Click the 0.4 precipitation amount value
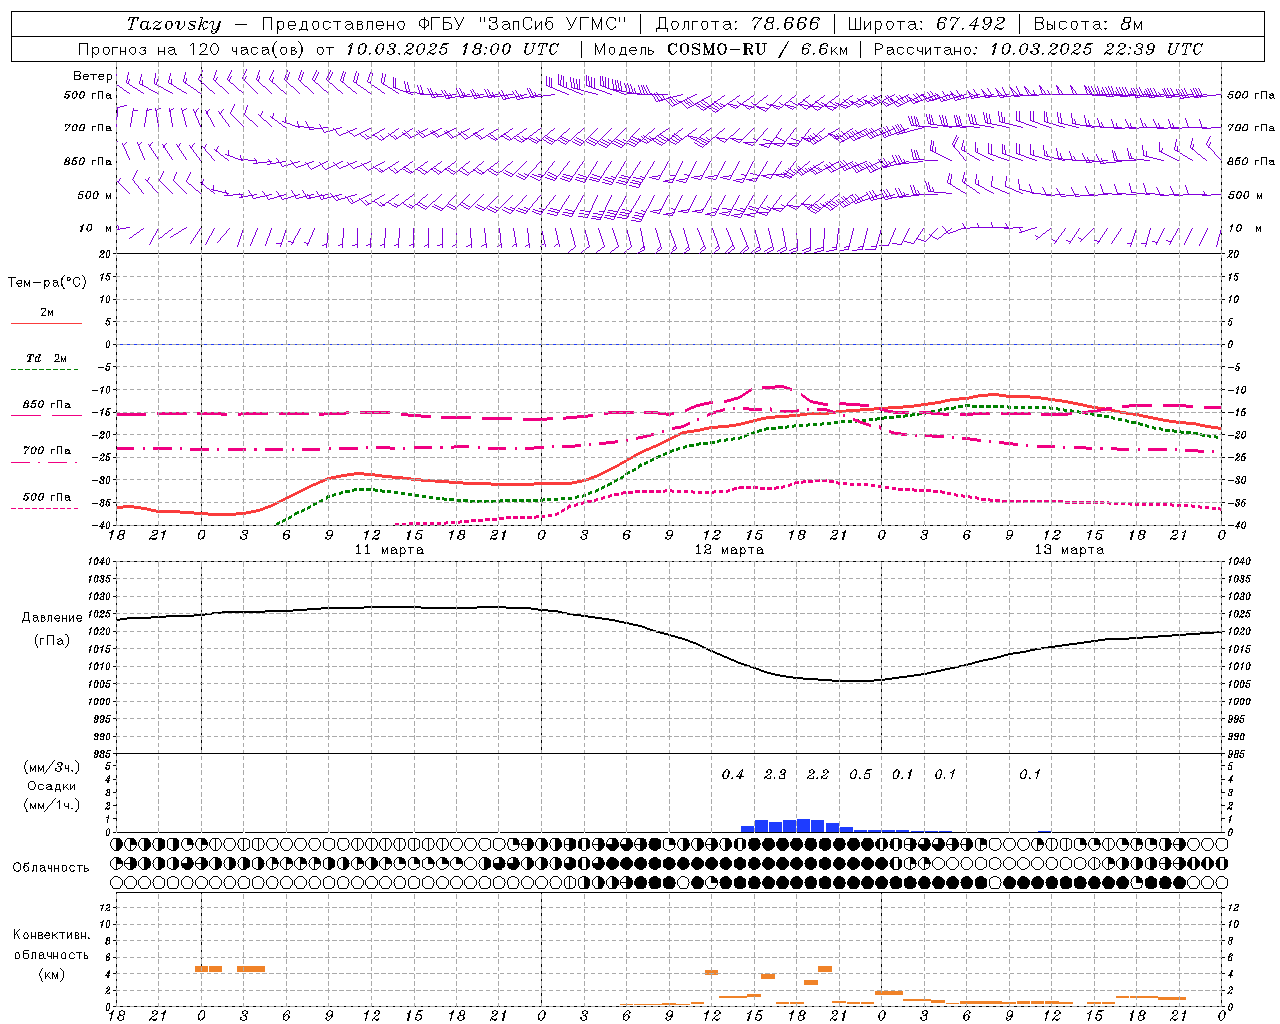Screen dimensions: 1280x1024 (x=733, y=775)
